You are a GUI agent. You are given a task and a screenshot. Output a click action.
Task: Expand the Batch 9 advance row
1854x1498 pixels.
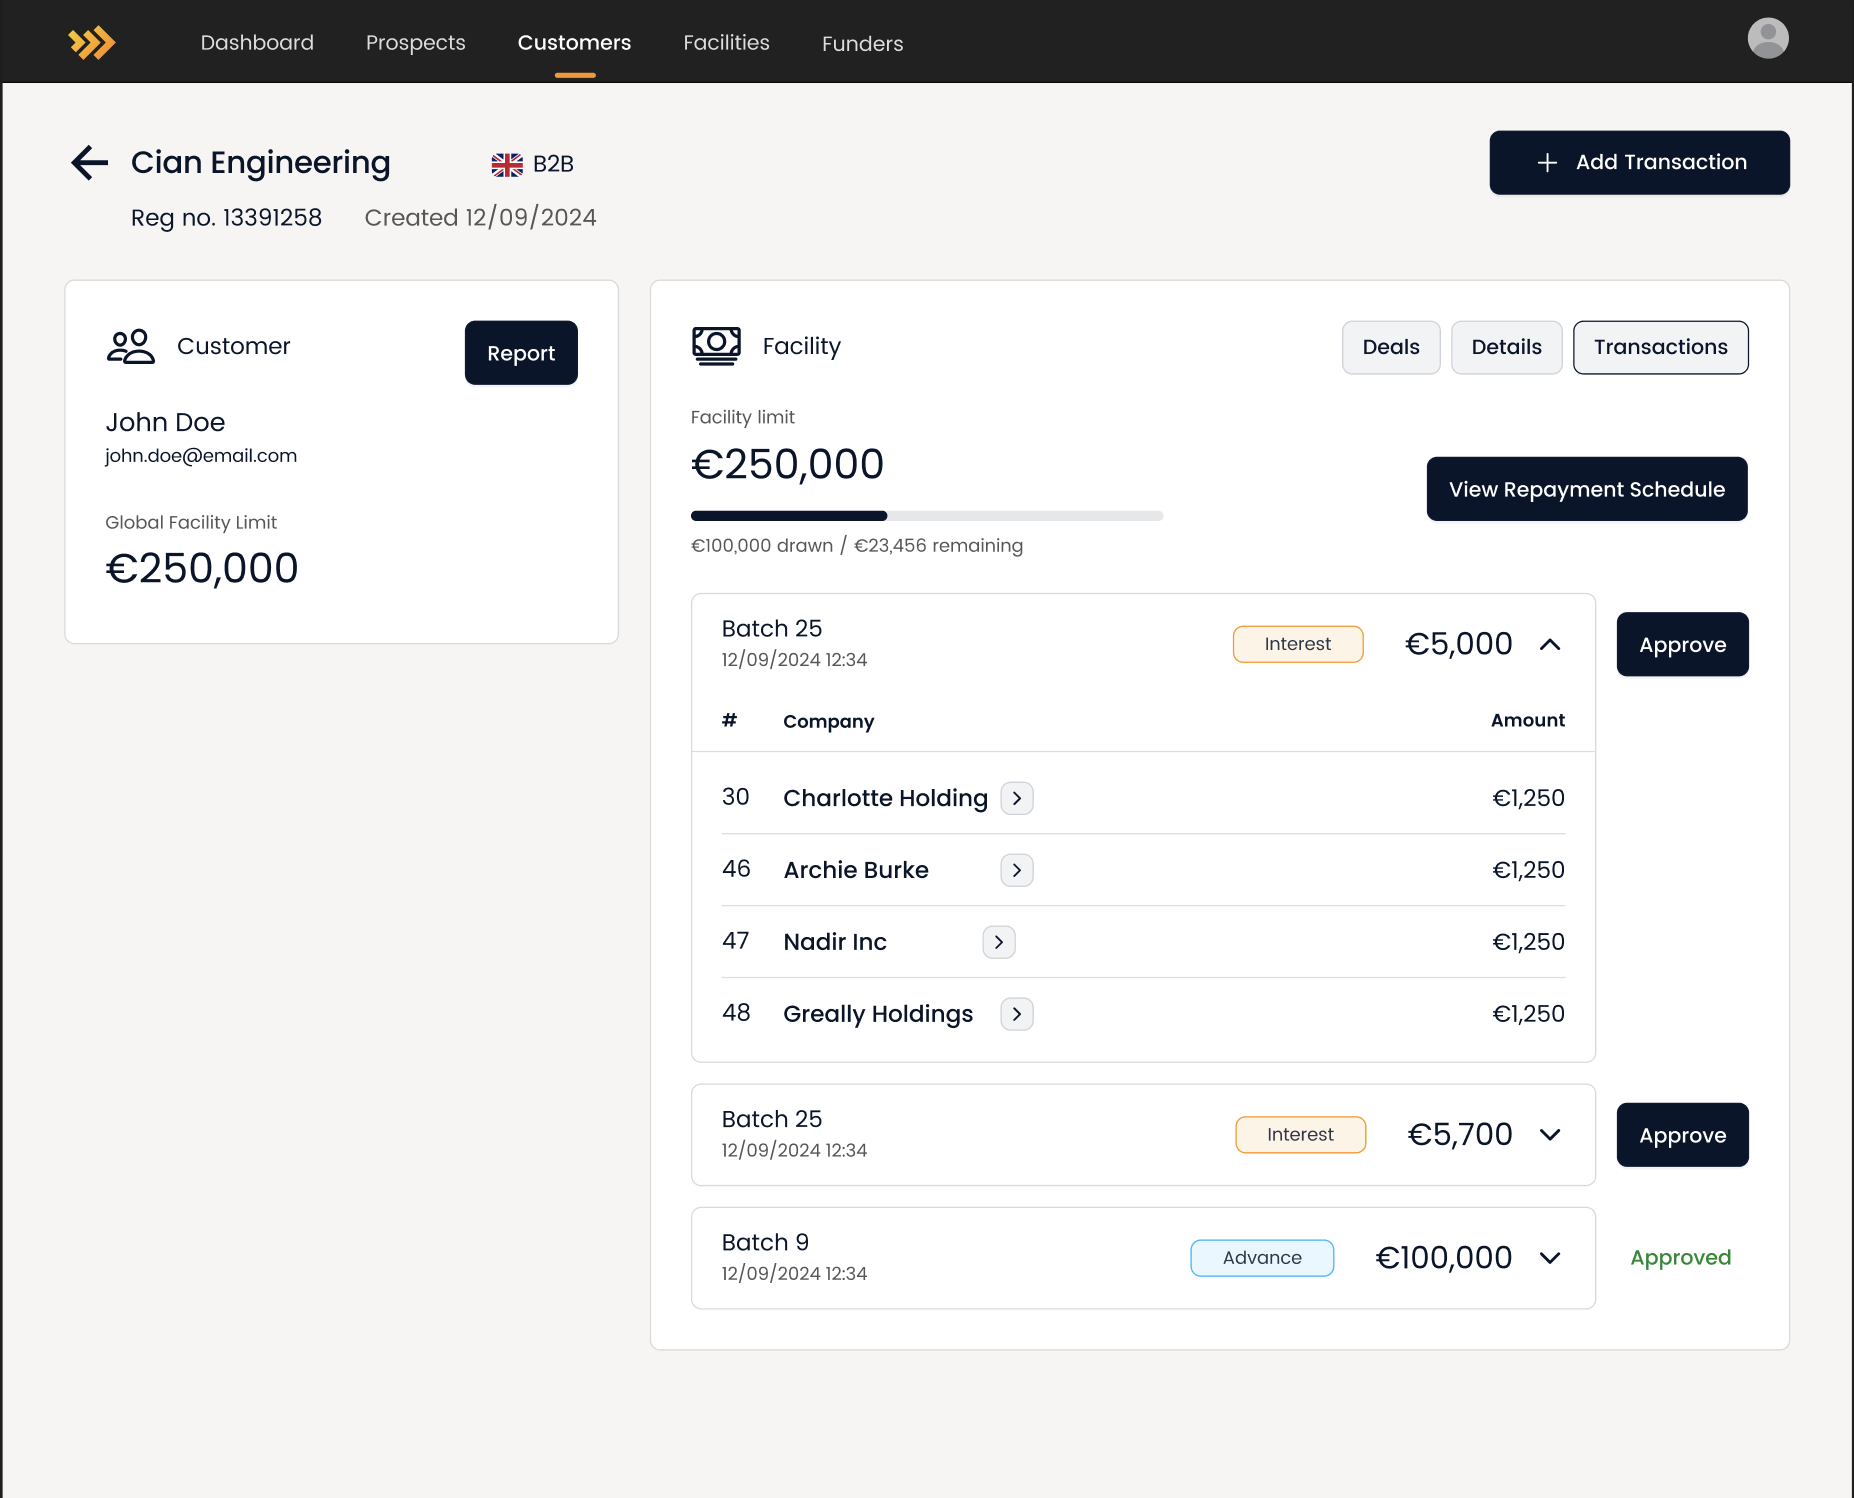pyautogui.click(x=1550, y=1257)
